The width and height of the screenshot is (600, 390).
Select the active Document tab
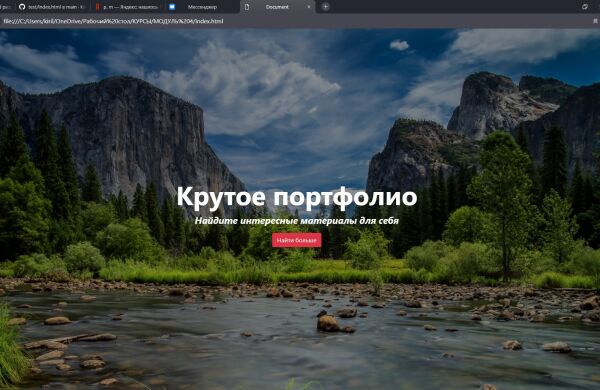click(x=277, y=7)
